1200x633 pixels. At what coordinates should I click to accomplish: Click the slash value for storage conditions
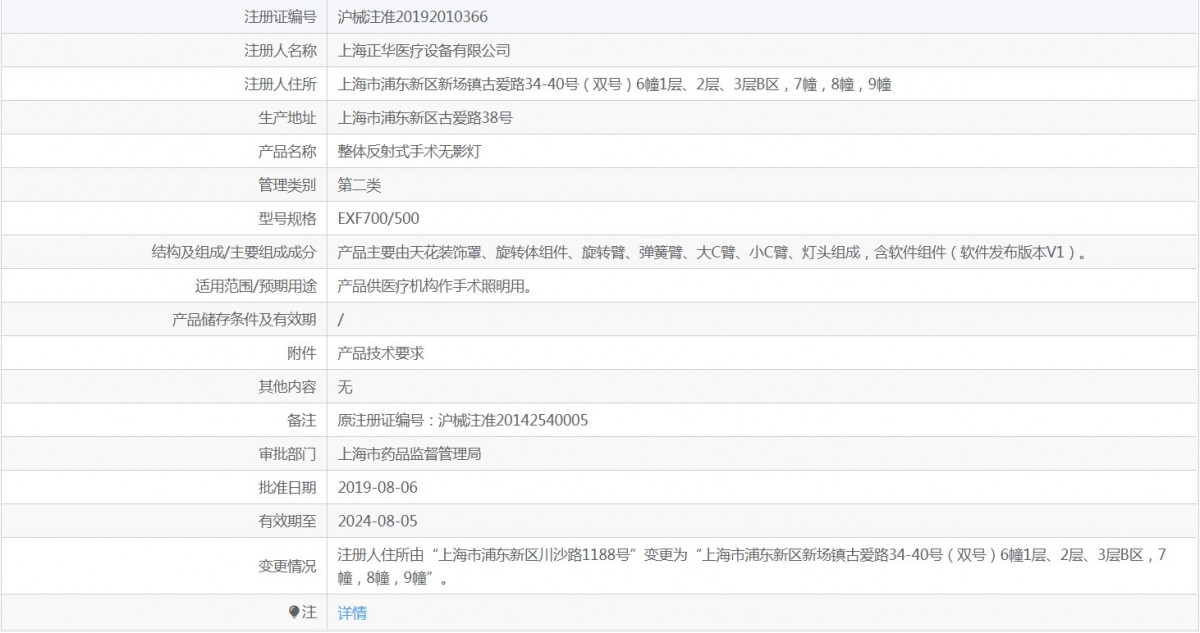(x=341, y=320)
